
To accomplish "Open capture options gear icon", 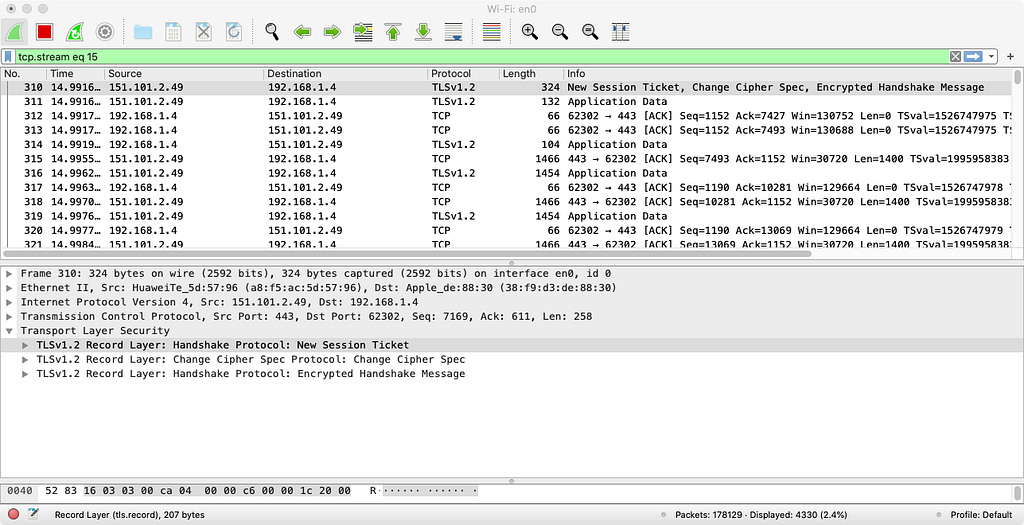I will [x=104, y=31].
